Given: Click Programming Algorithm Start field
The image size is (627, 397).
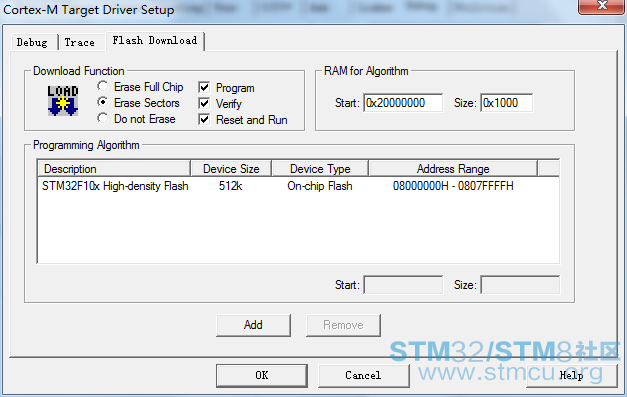Looking at the screenshot, I should coord(403,285).
